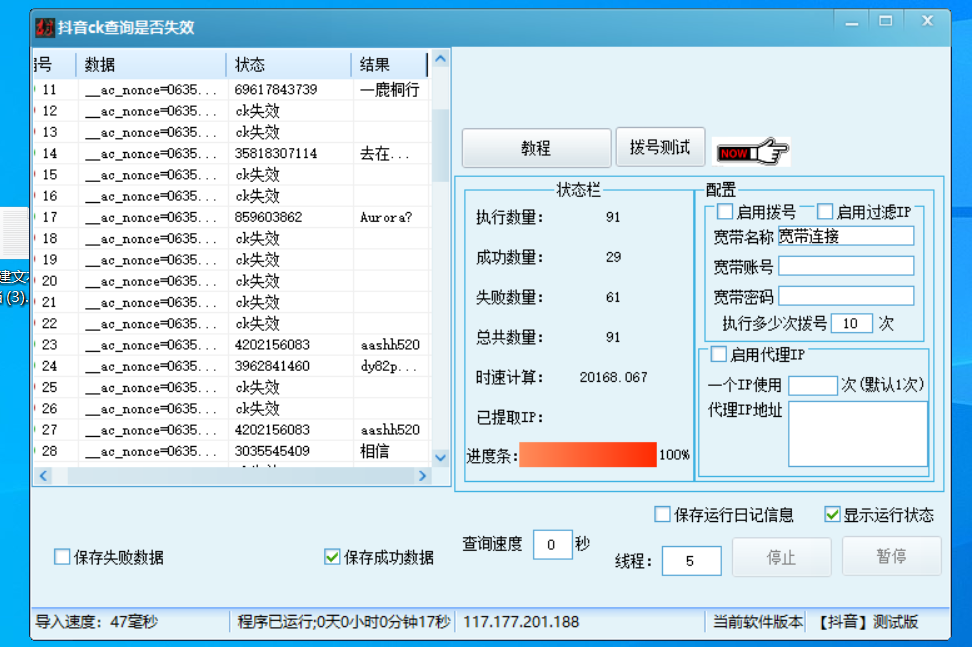Click the 停止 button

pyautogui.click(x=781, y=557)
